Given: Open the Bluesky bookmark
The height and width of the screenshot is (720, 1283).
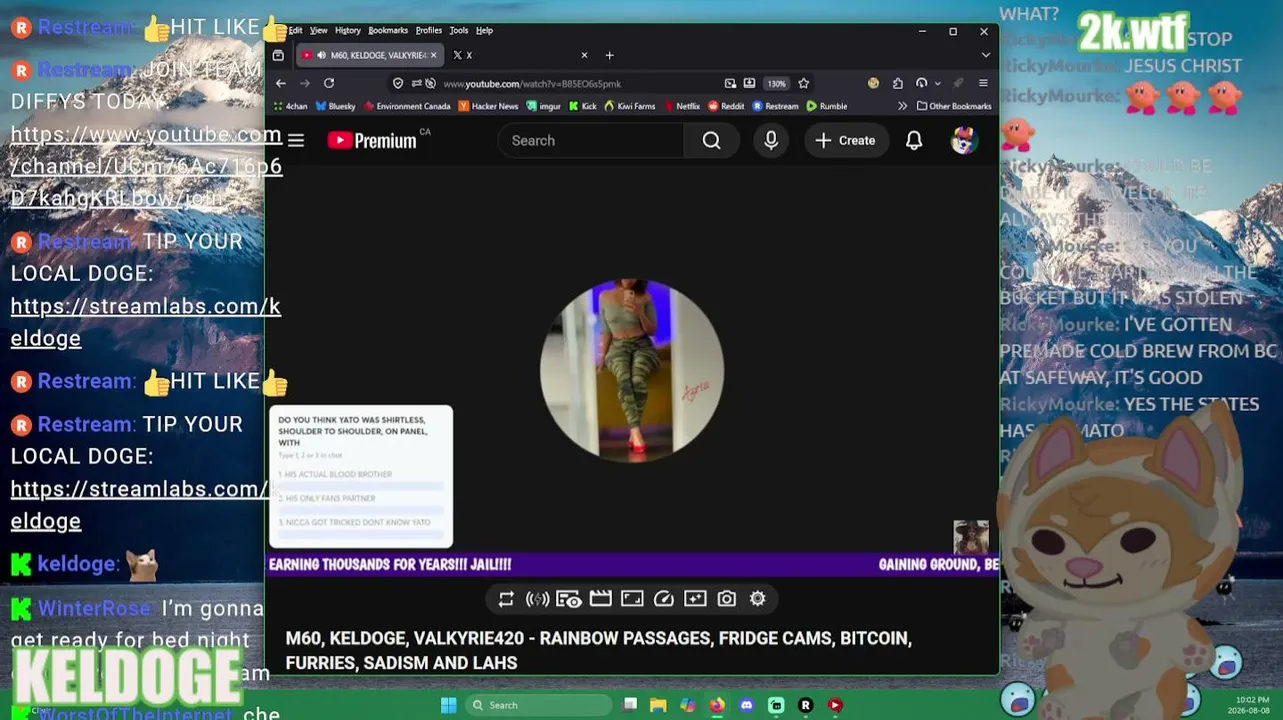Looking at the screenshot, I should tap(335, 106).
